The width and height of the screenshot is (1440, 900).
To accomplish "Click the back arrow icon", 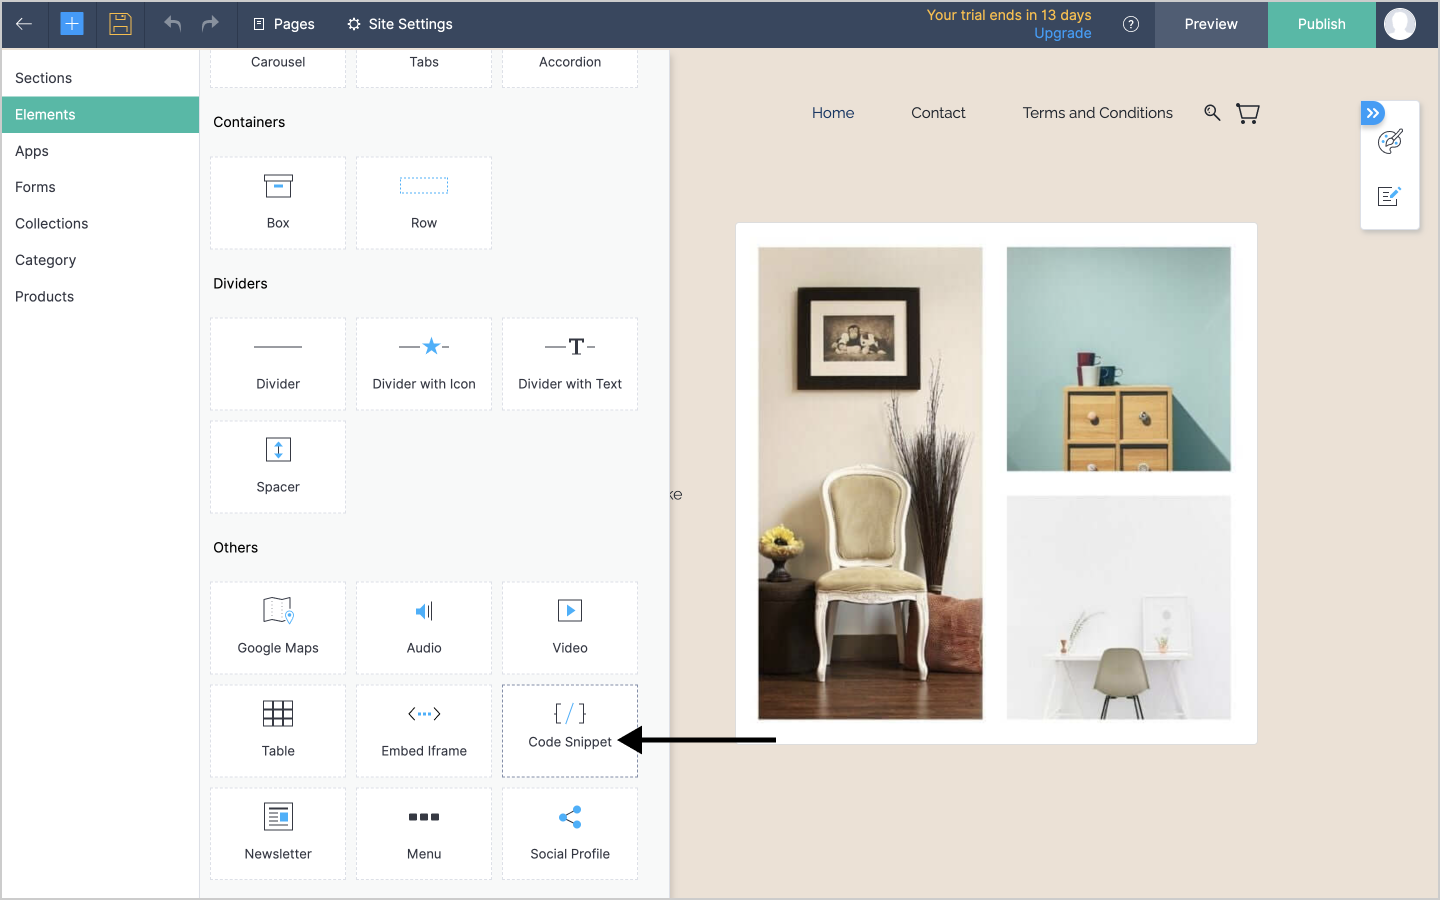I will (x=24, y=24).
